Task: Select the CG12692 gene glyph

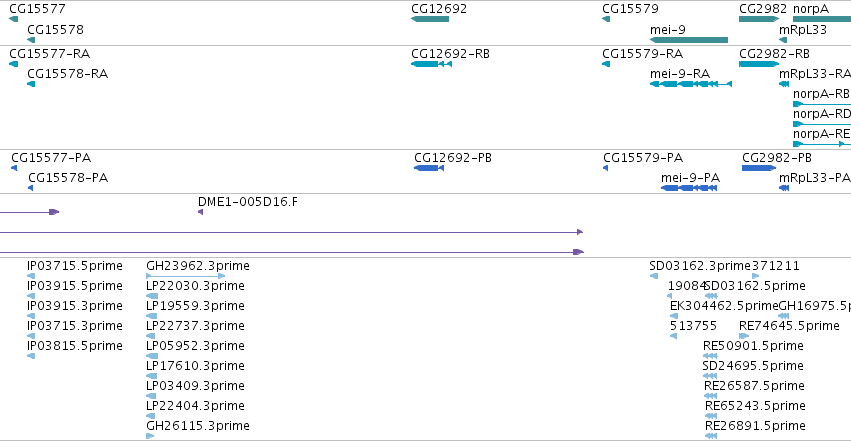Action: tap(430, 19)
